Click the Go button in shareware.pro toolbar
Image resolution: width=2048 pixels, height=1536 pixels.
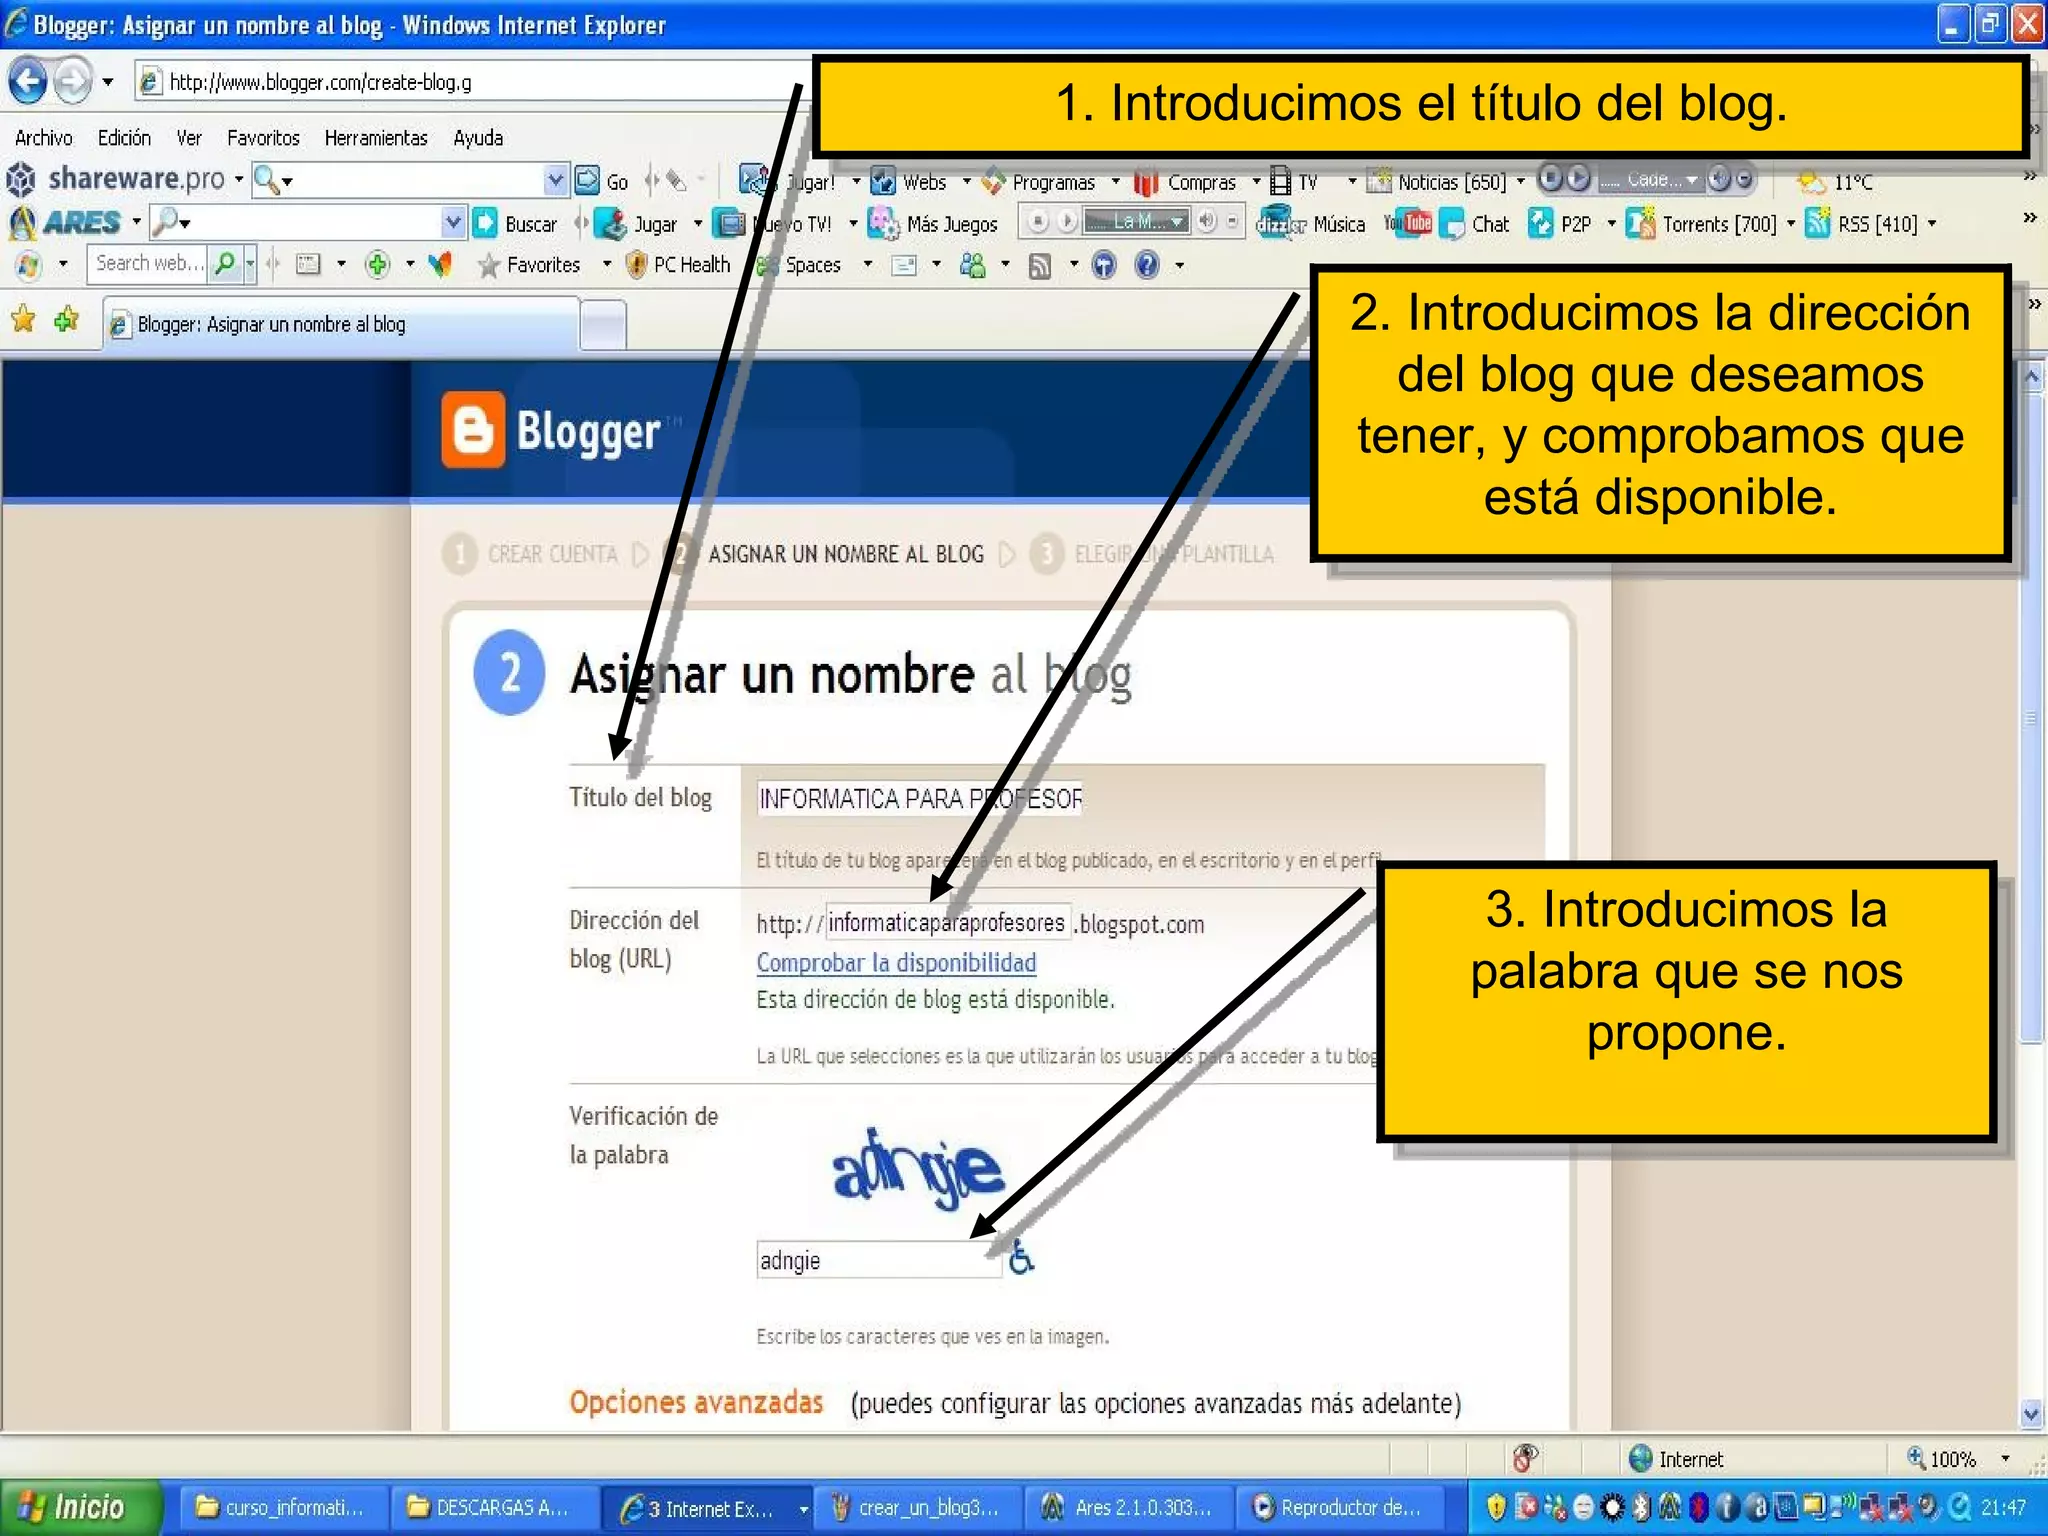[x=603, y=181]
